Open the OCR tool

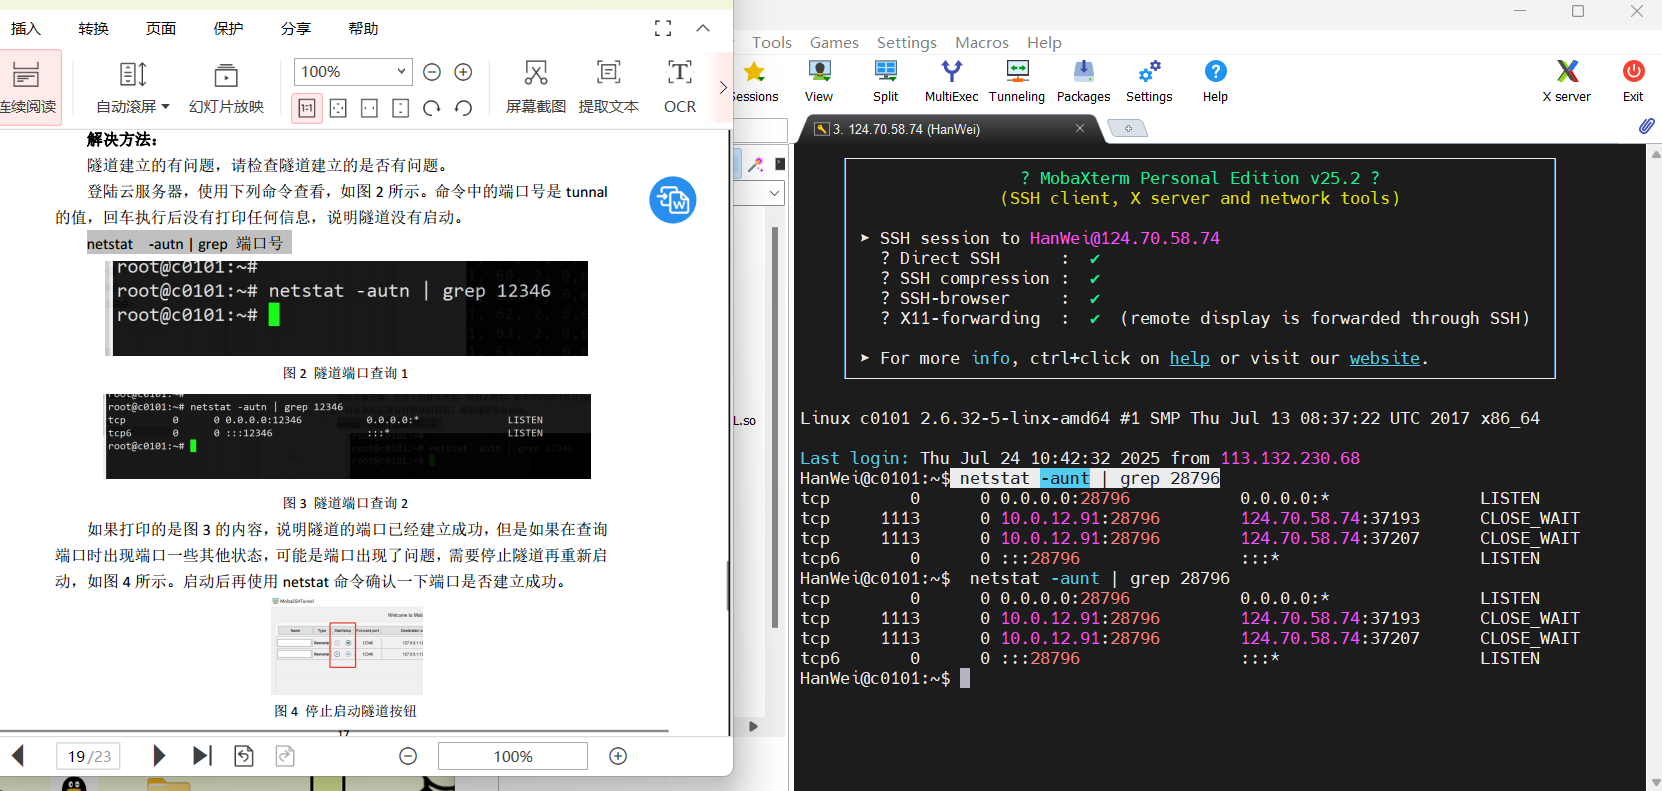[680, 87]
